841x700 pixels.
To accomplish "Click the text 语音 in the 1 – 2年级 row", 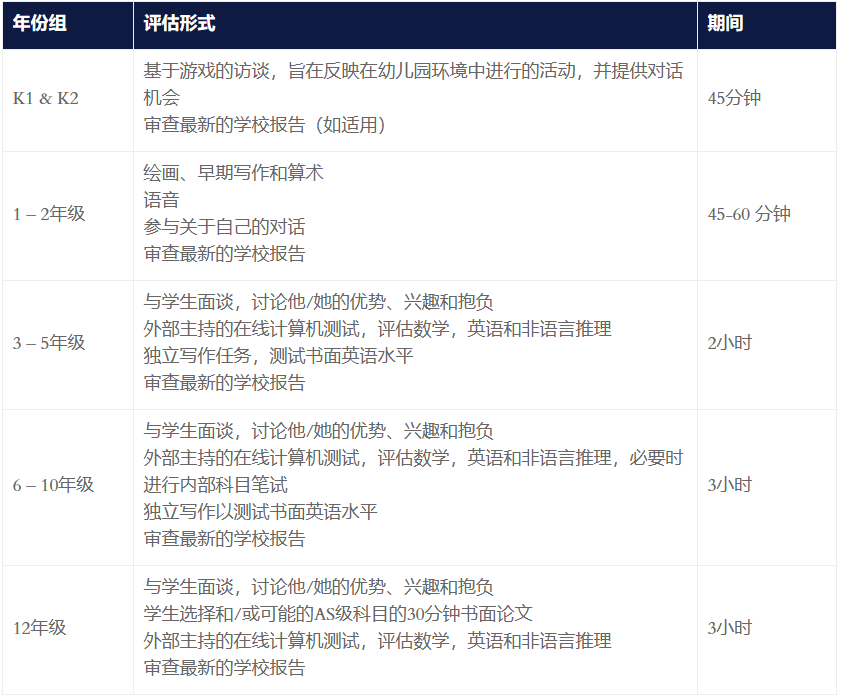I will [159, 203].
